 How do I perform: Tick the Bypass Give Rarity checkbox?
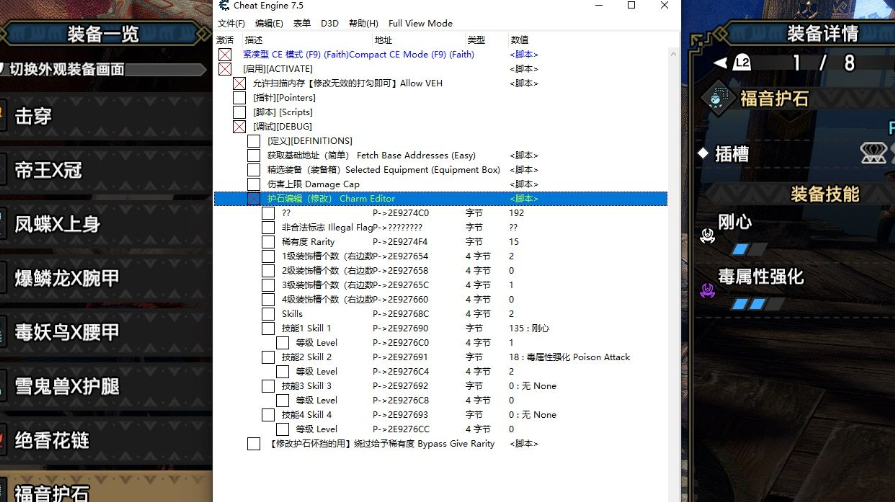point(254,444)
